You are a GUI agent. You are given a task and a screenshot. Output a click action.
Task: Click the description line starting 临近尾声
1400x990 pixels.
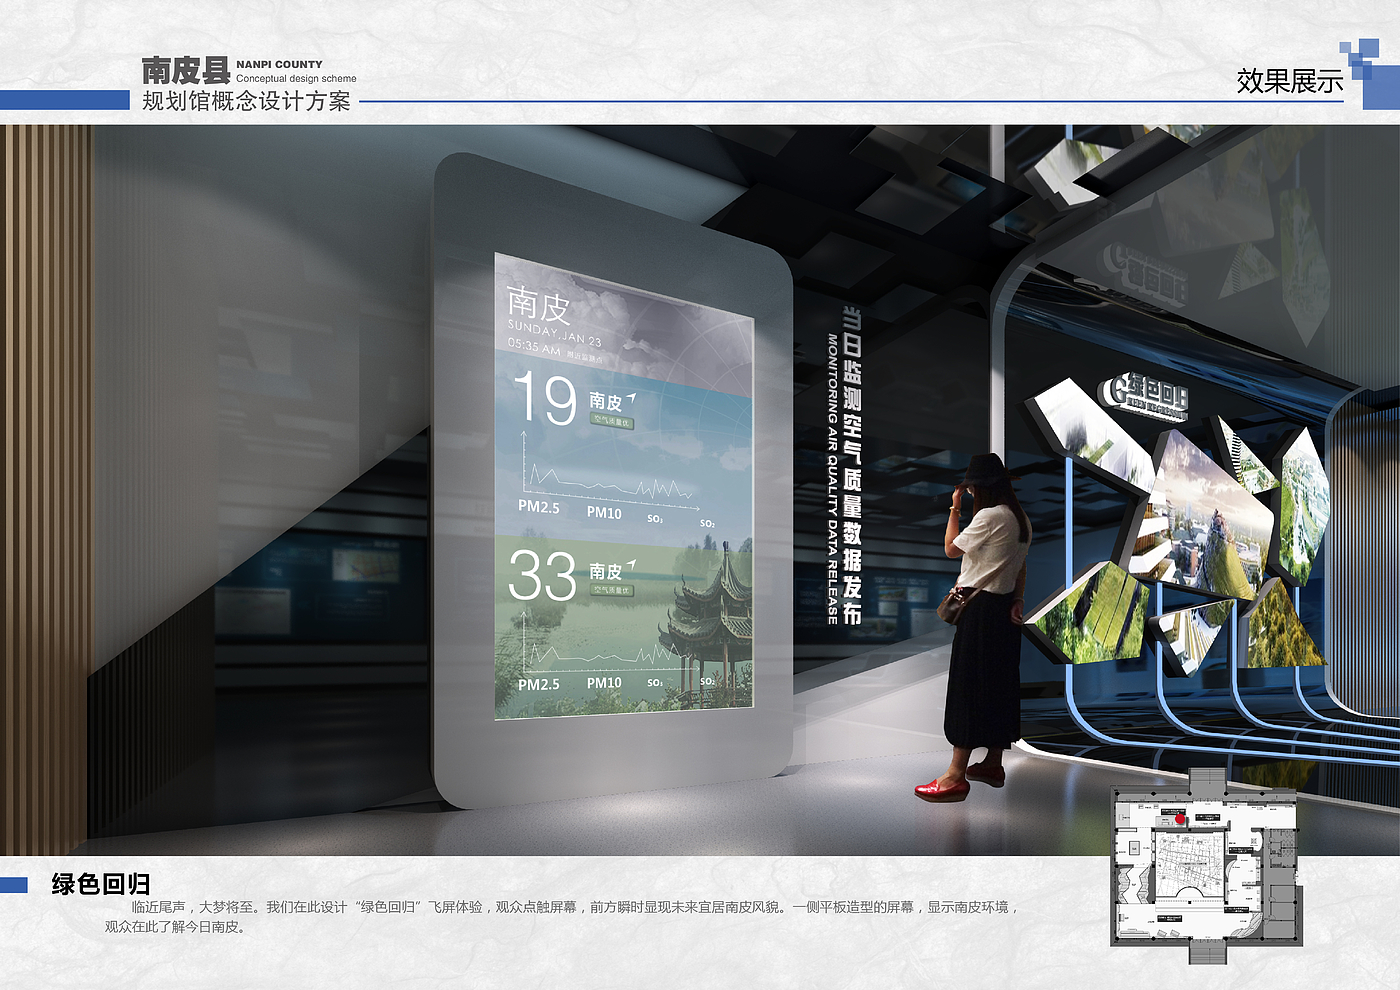pyautogui.click(x=575, y=907)
